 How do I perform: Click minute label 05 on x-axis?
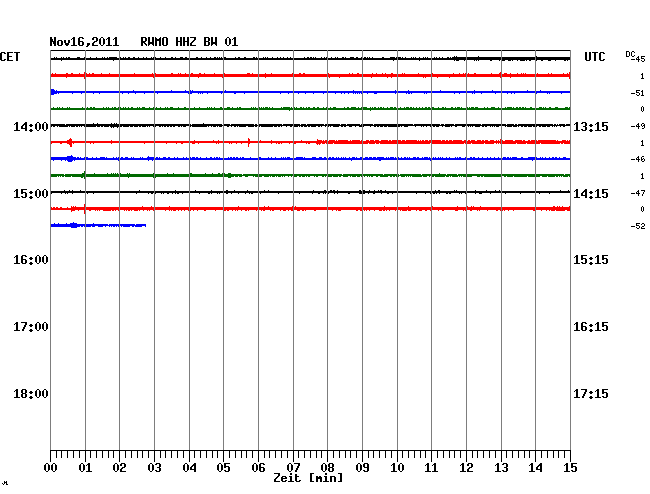223,468
